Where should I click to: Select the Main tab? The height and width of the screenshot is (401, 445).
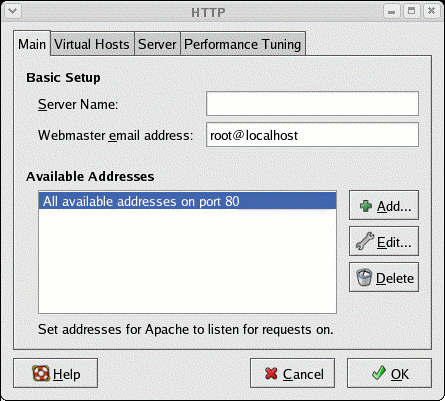click(32, 43)
